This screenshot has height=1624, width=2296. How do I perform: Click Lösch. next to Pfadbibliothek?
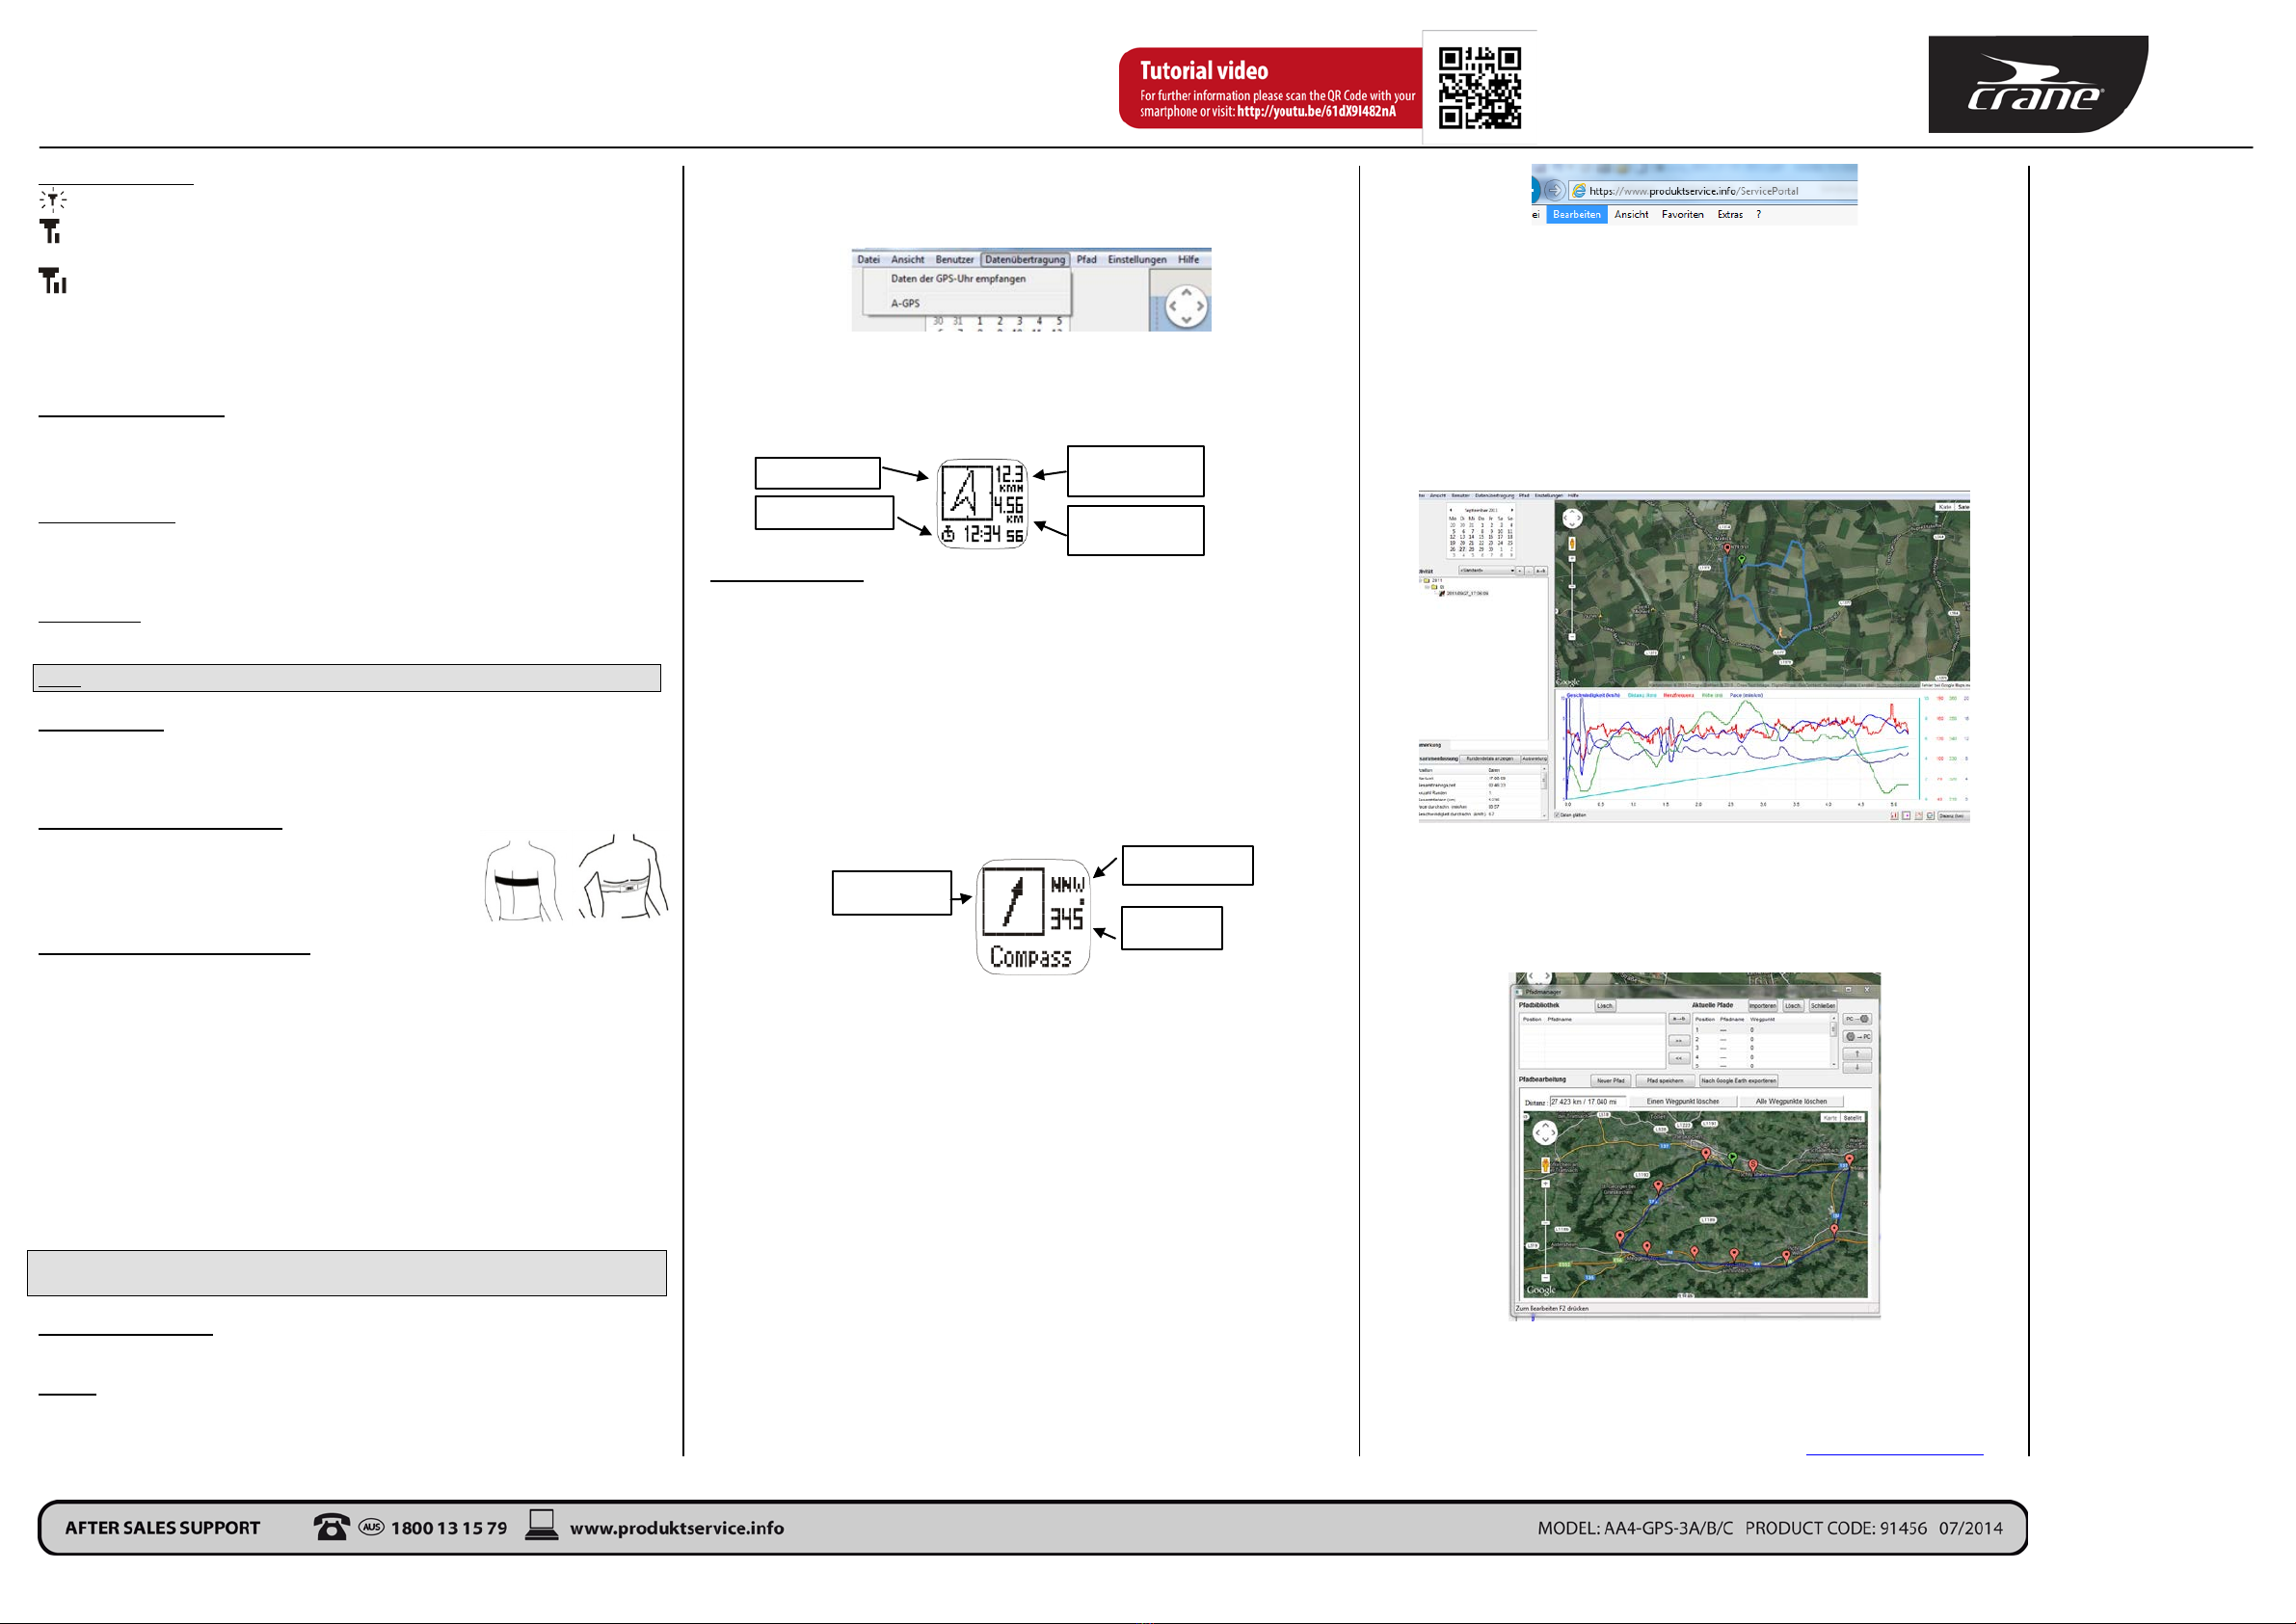click(1606, 1006)
